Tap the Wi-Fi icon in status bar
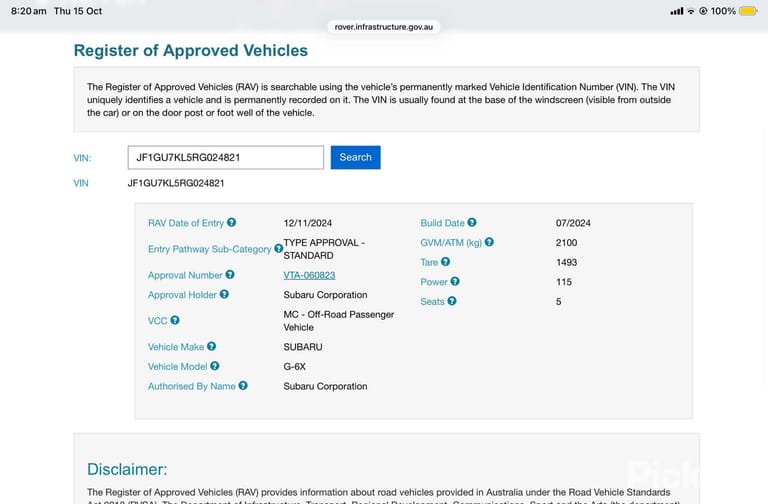The width and height of the screenshot is (768, 504). (x=691, y=11)
